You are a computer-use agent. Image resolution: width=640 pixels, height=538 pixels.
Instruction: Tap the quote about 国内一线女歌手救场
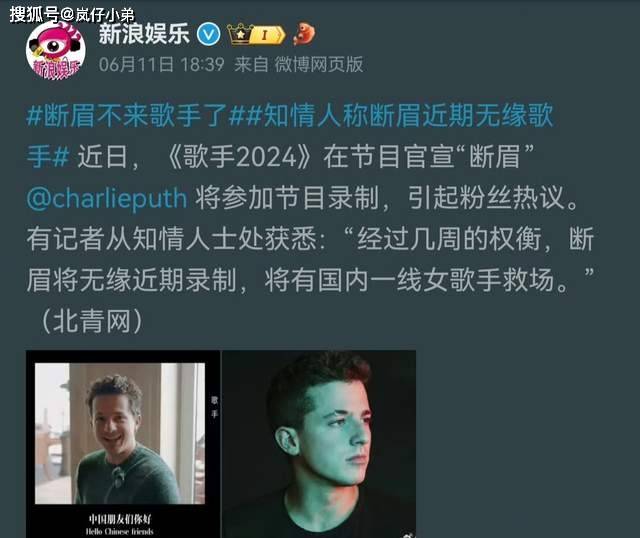[310, 259]
